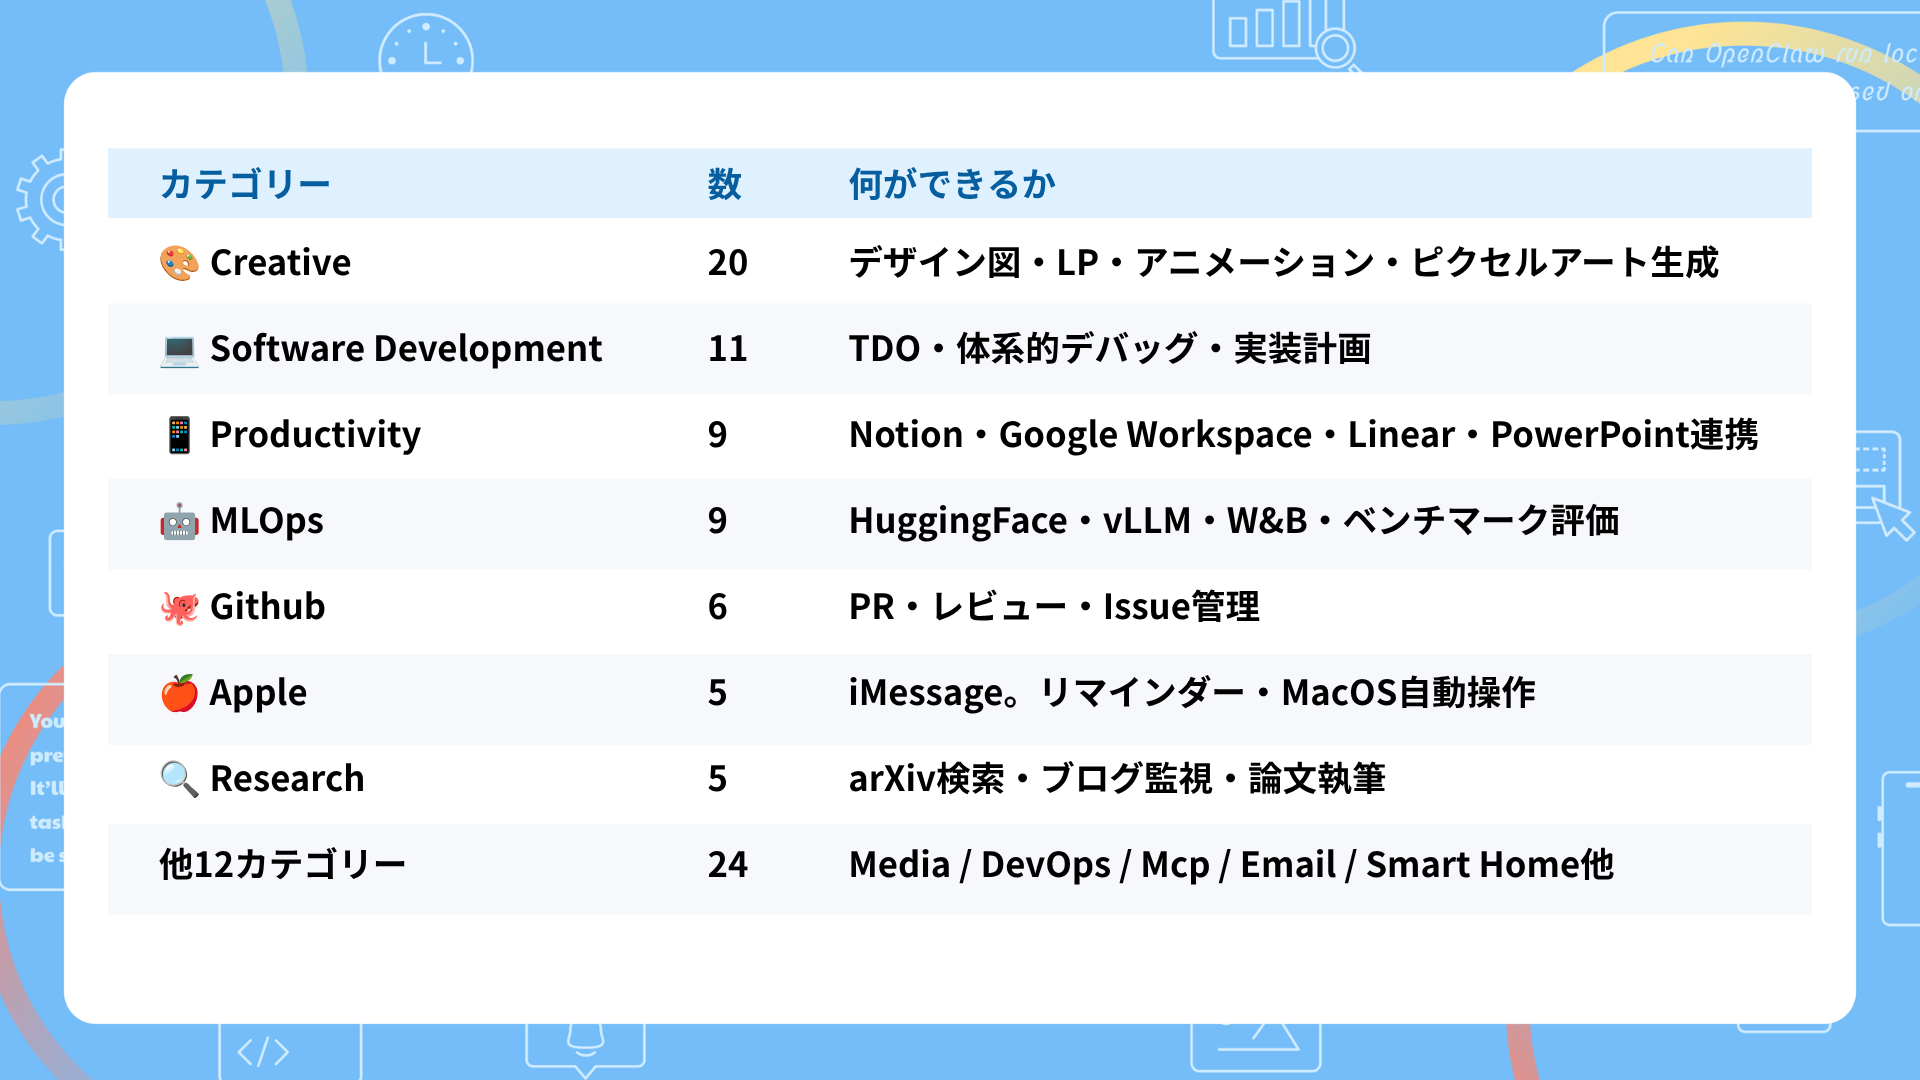The width and height of the screenshot is (1920, 1080).
Task: Click the Notion・Google Workspace description text
Action: tap(1303, 435)
